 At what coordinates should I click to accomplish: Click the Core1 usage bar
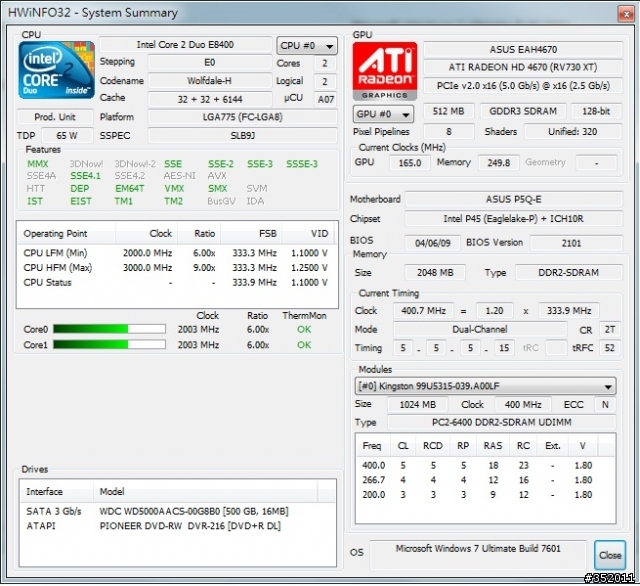click(x=109, y=345)
